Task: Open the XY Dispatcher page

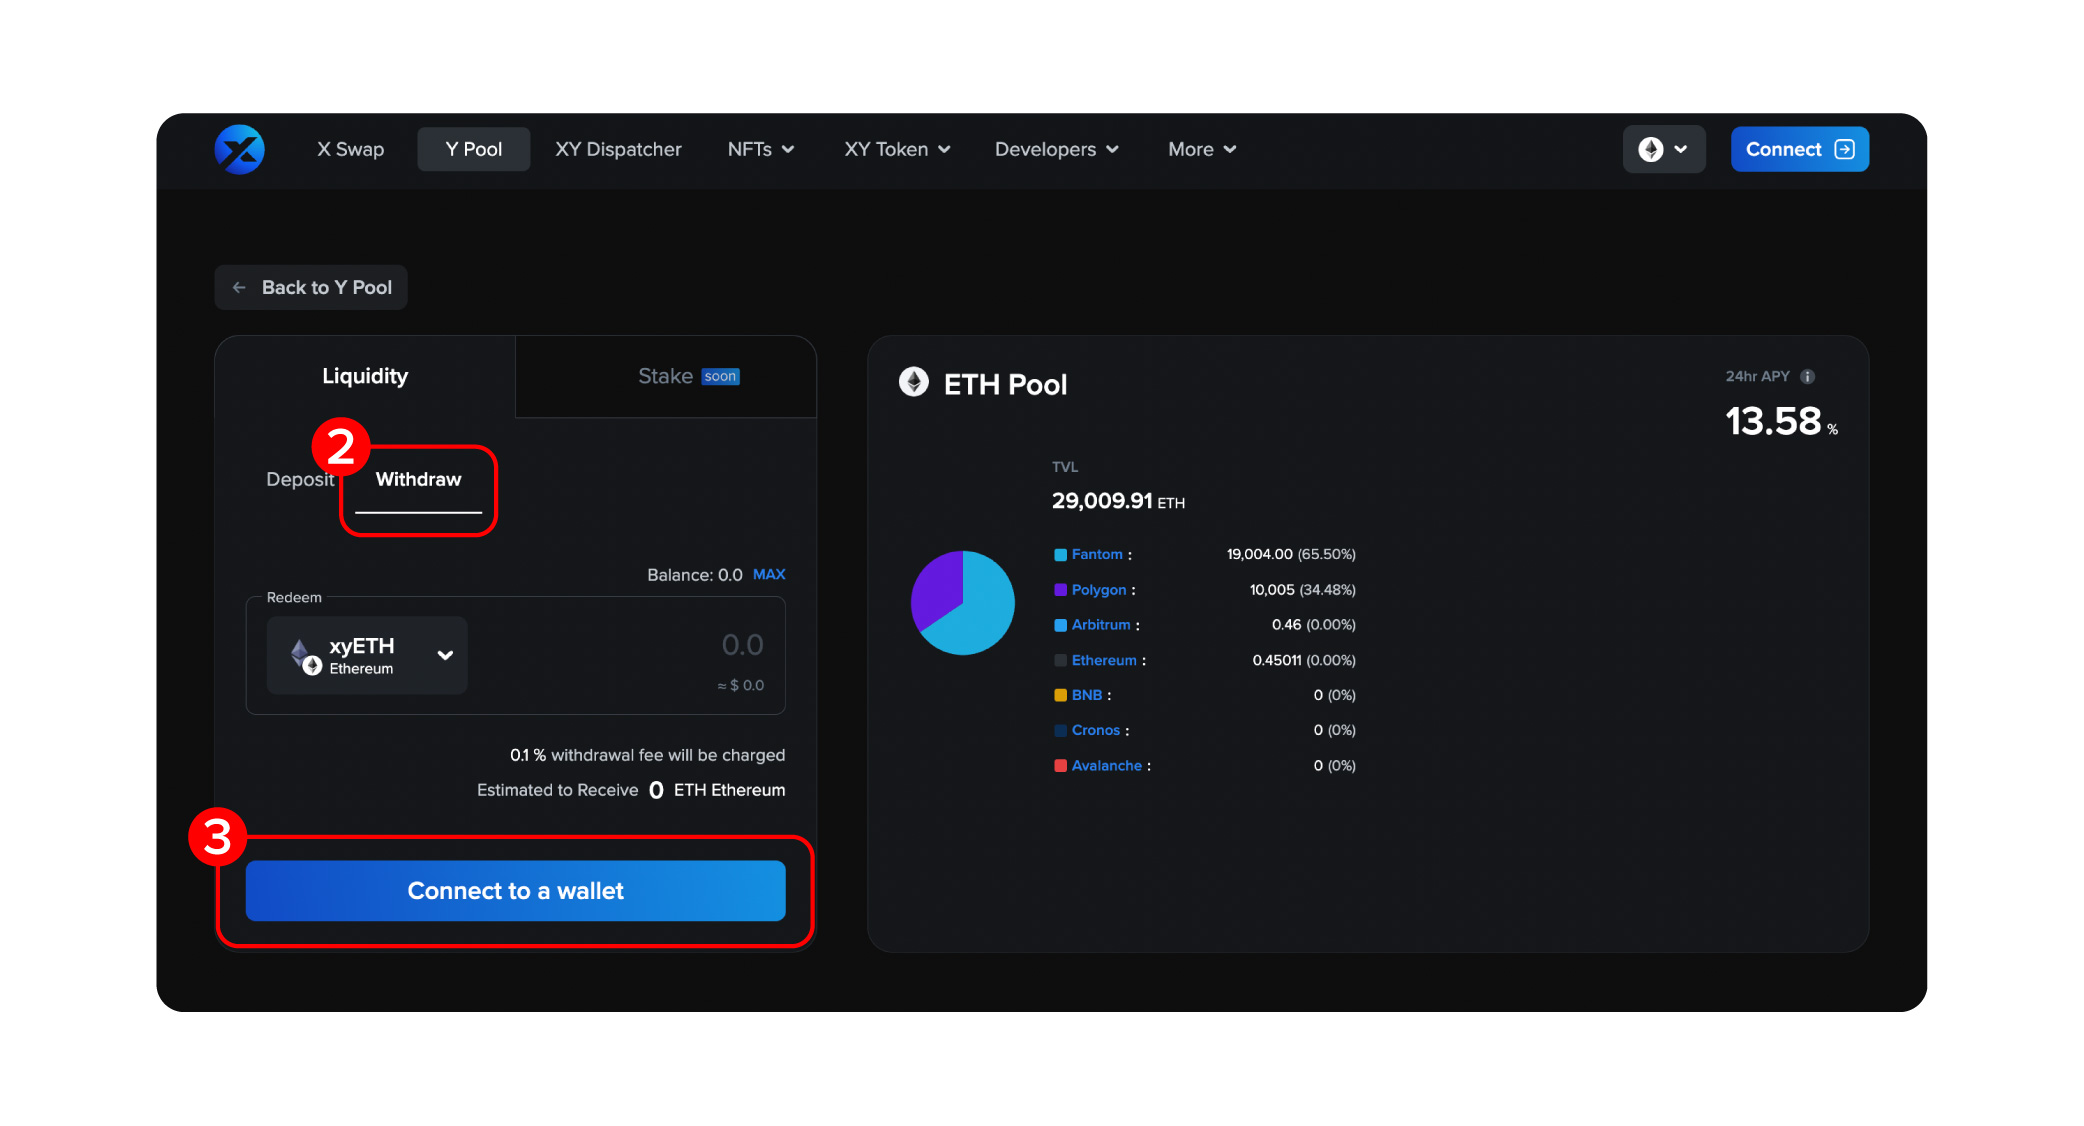Action: (618, 149)
